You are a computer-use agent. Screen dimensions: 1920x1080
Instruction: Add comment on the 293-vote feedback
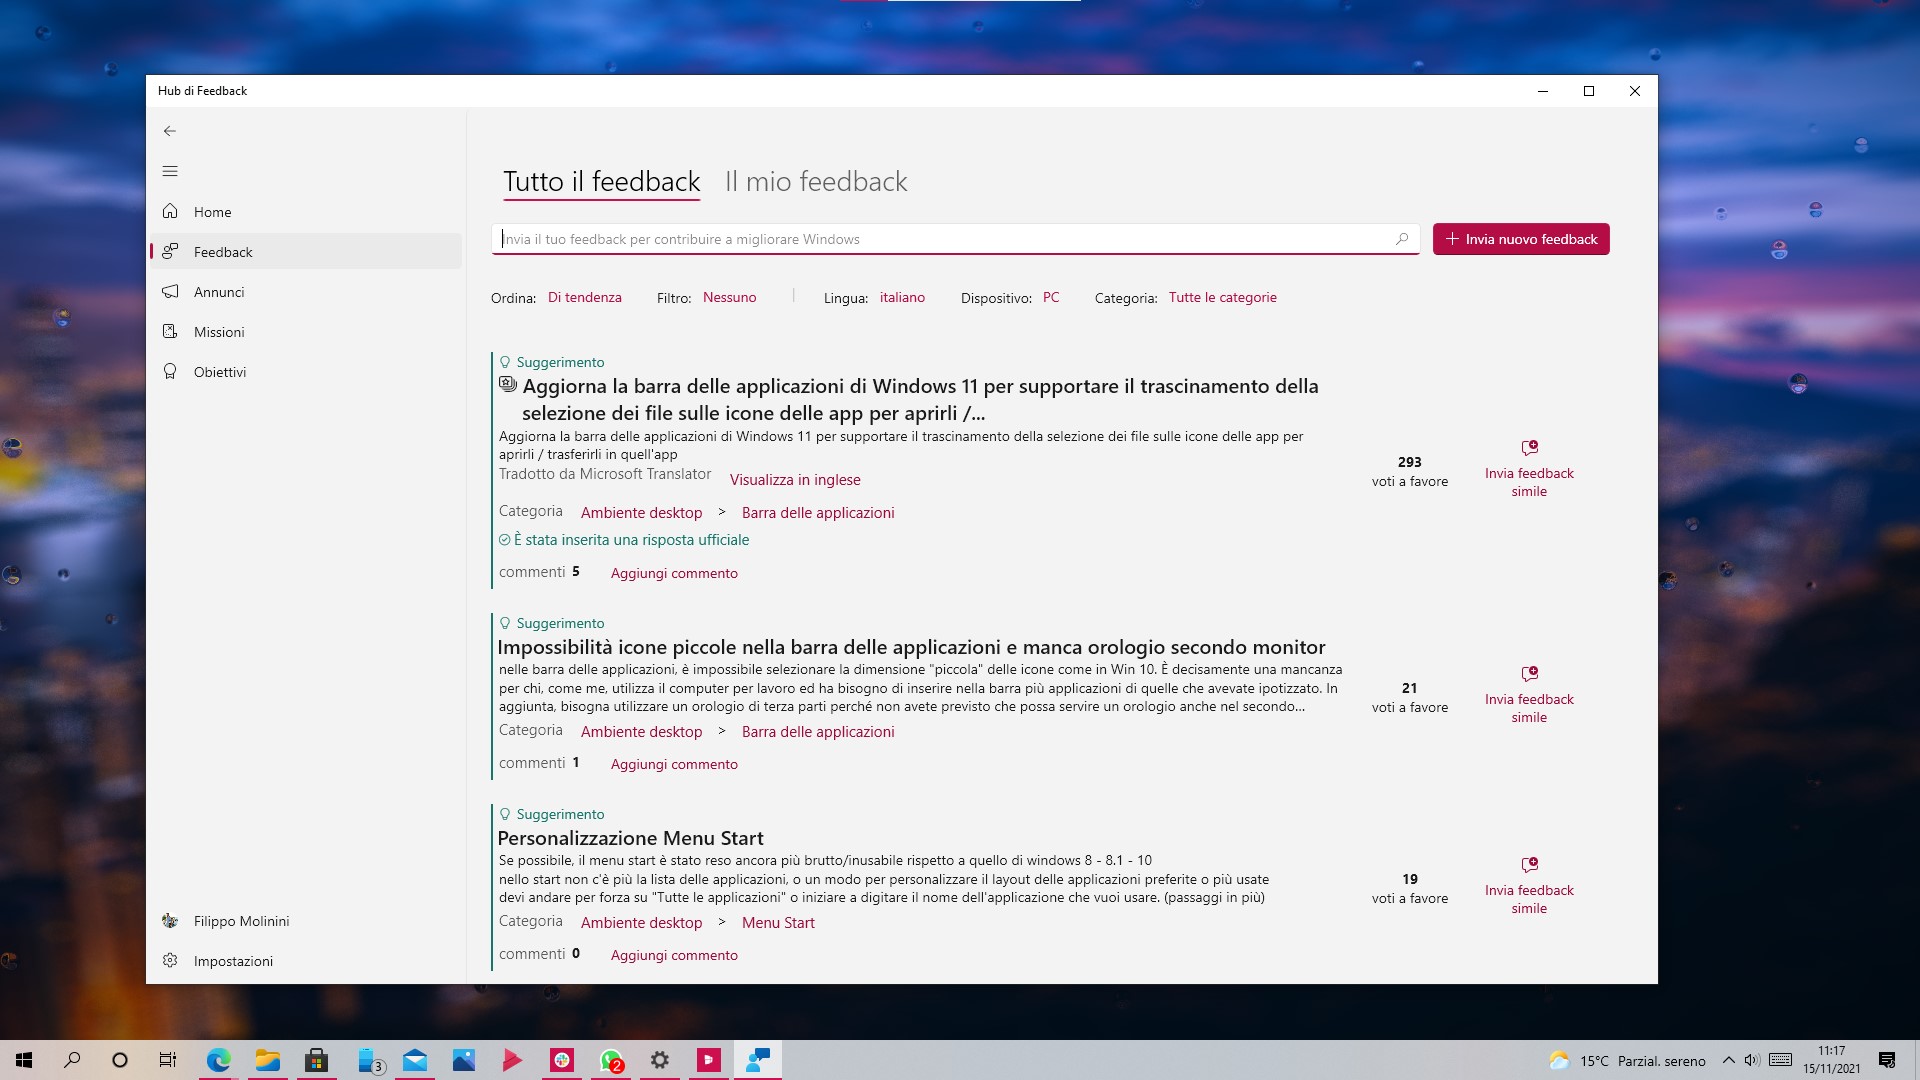[x=674, y=573]
